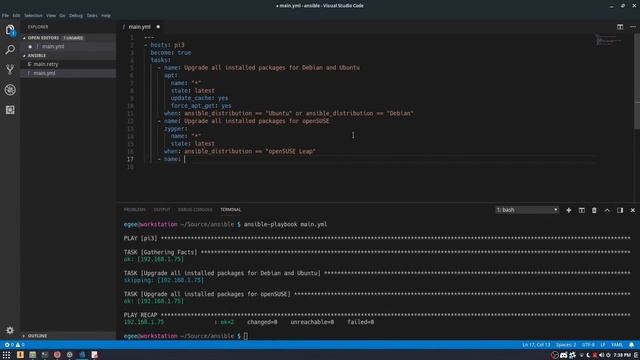This screenshot has width=640, height=360.
Task: Open the Go menu
Action: coord(62,16)
